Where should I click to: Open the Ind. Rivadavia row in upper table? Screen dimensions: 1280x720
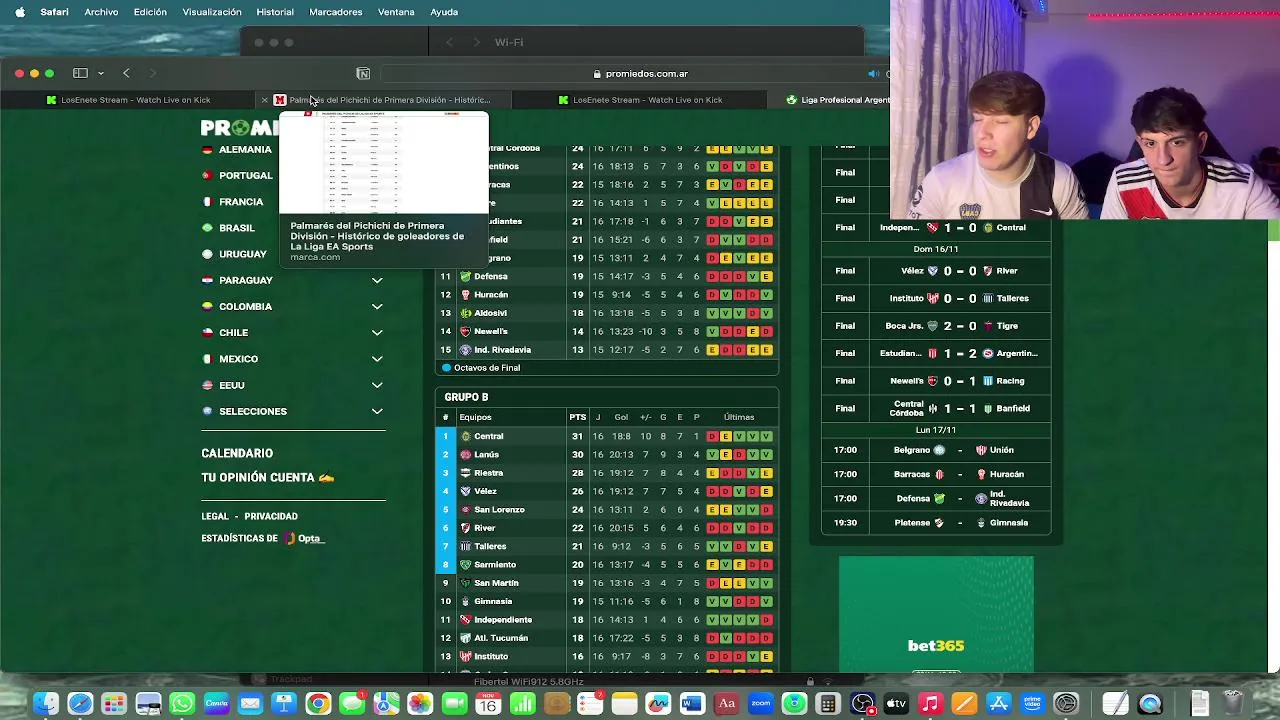(607, 350)
